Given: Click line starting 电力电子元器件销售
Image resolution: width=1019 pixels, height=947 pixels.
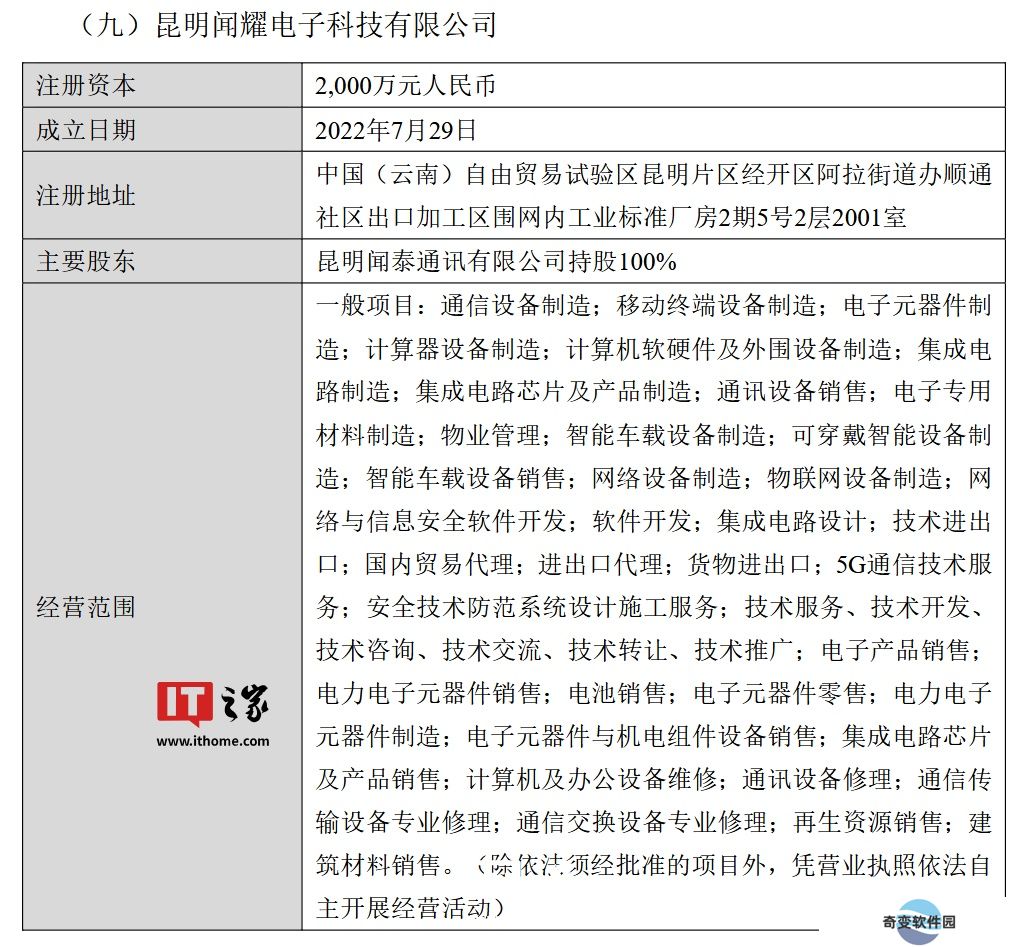Looking at the screenshot, I should pyautogui.click(x=654, y=694).
